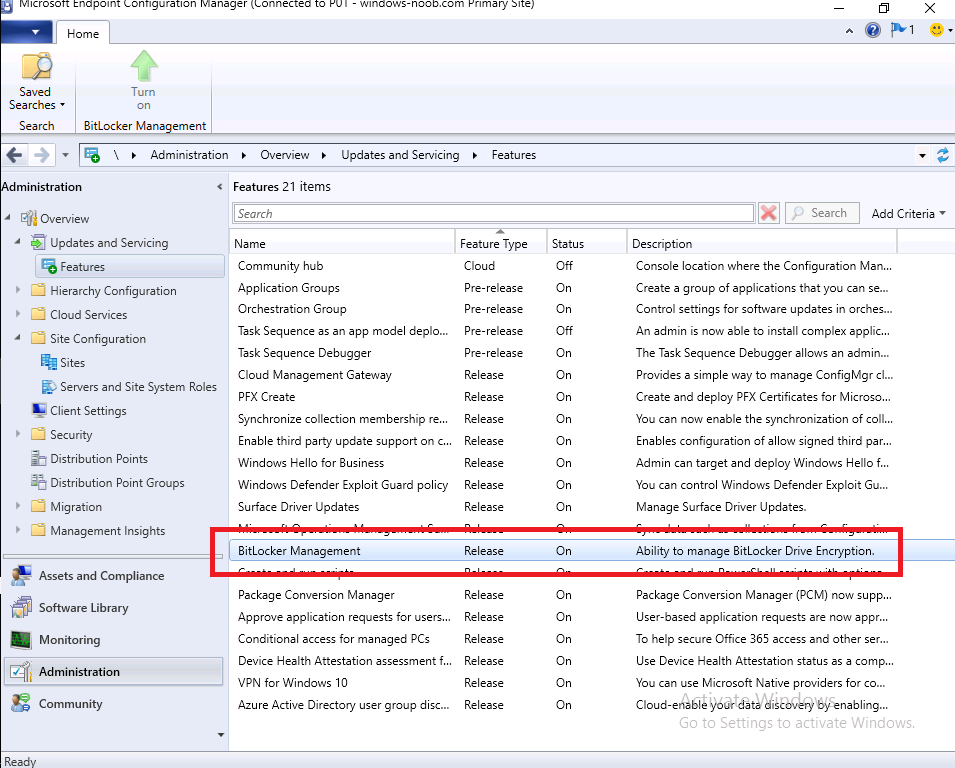Viewport: 955px width, 768px height.
Task: Click Overview in the breadcrumb path
Action: tap(284, 155)
